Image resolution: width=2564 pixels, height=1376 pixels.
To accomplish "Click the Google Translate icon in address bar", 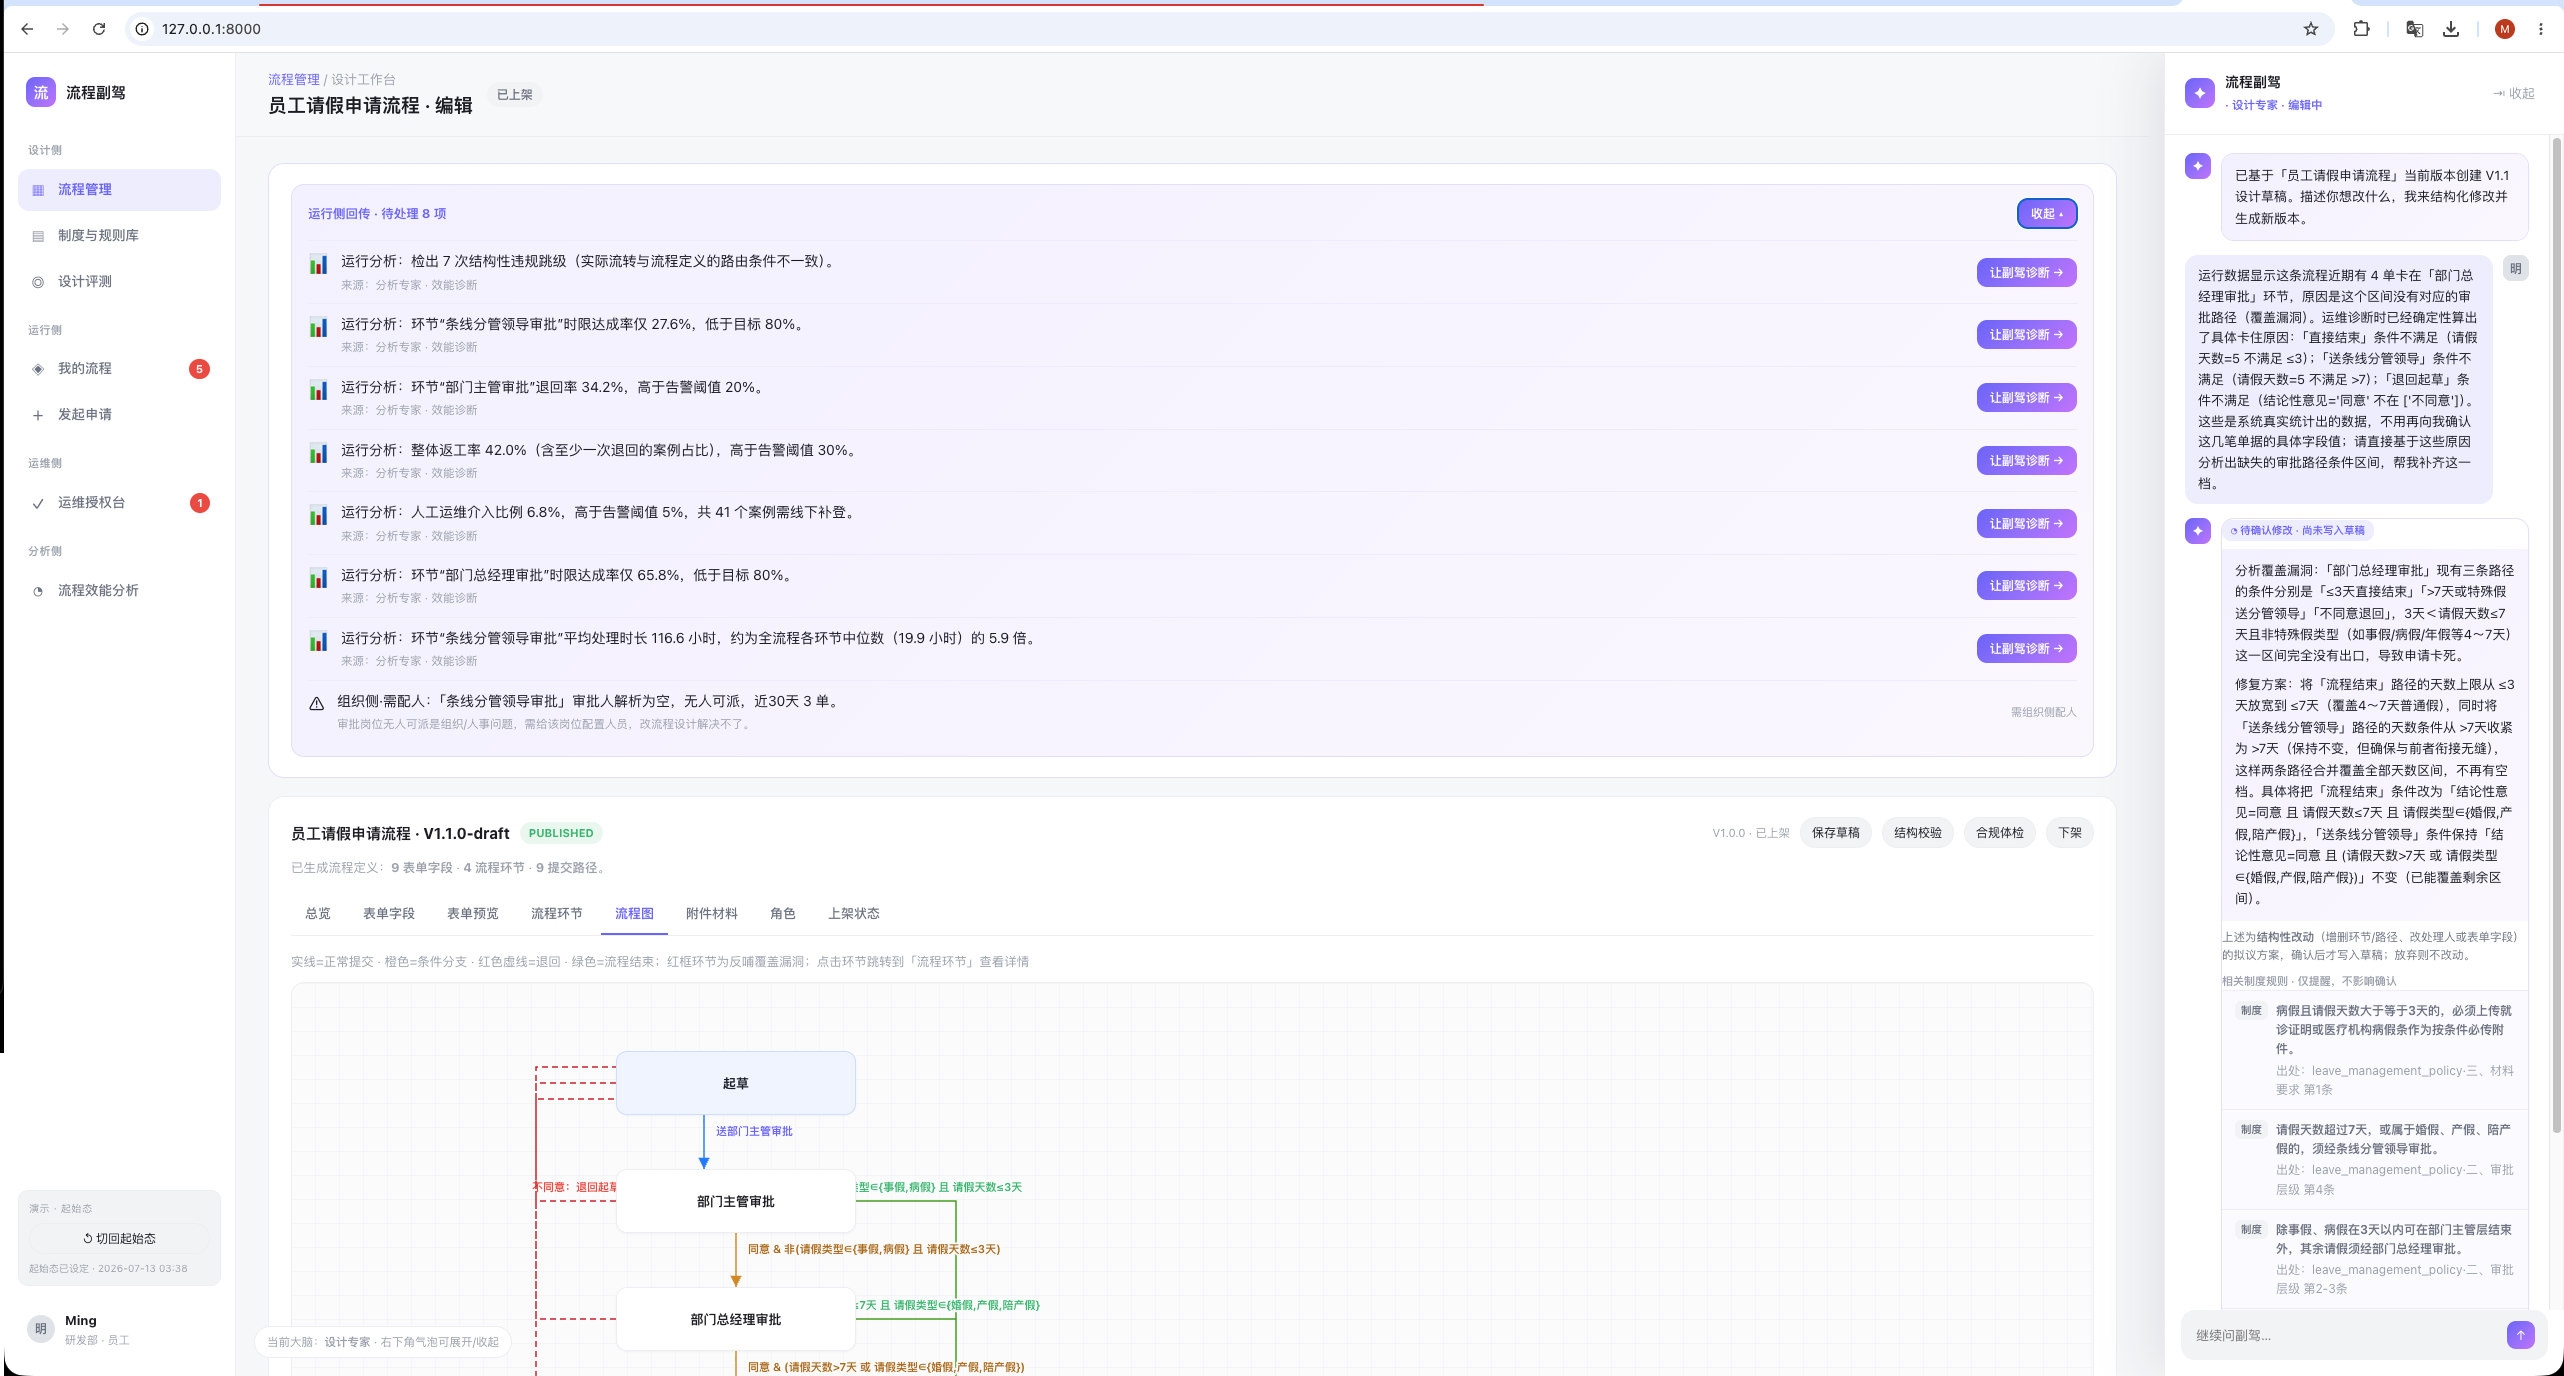I will point(2414,29).
